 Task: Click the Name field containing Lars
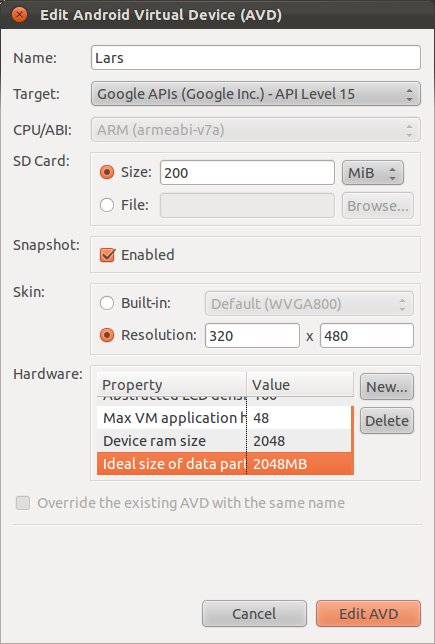click(255, 58)
